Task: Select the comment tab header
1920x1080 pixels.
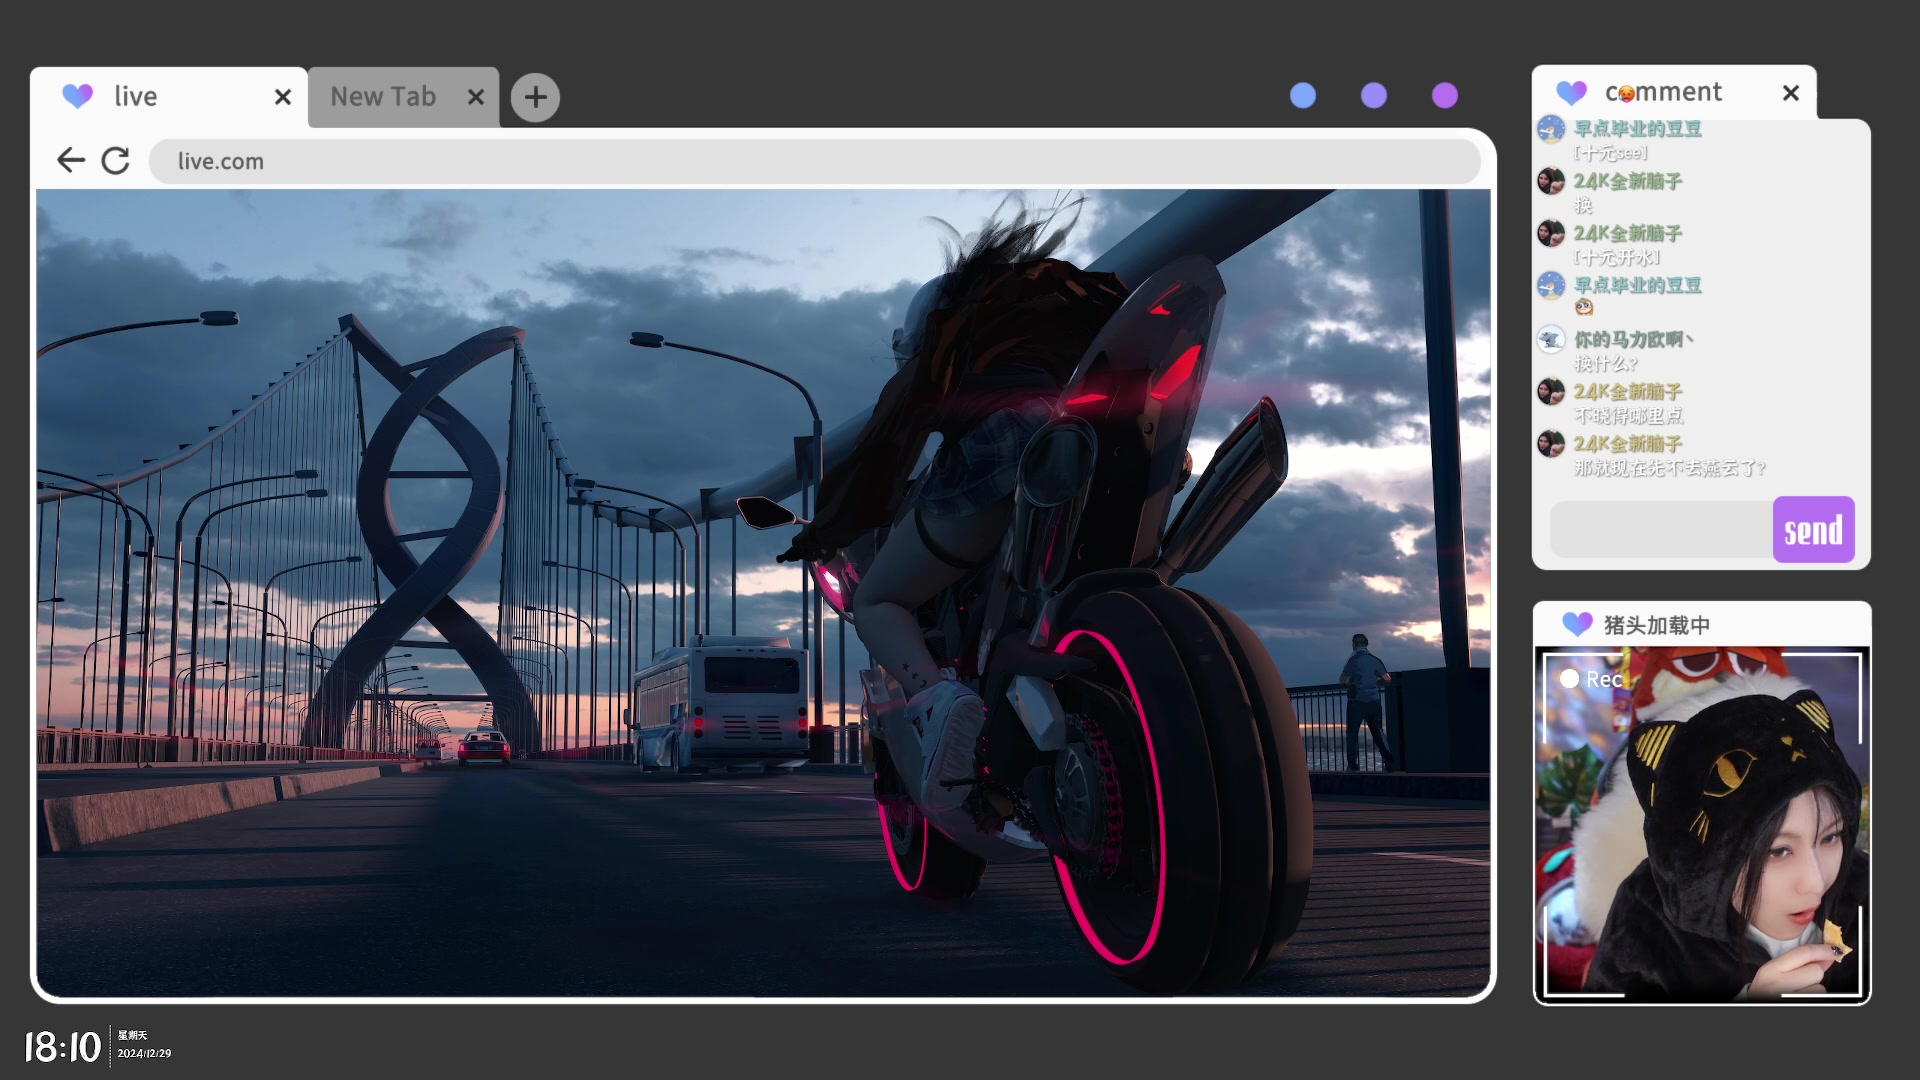Action: pos(1674,93)
